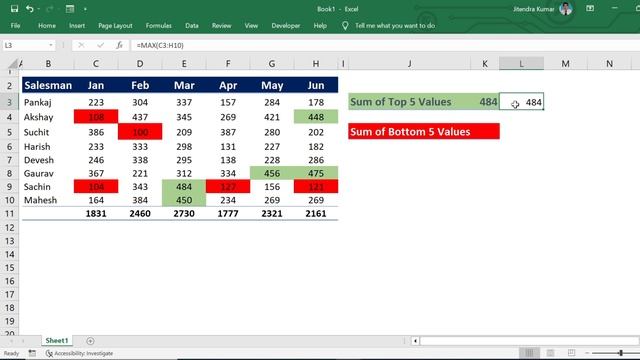The image size is (640, 360).
Task: Click the Ribbon Display Options icon
Action: (x=590, y=8)
